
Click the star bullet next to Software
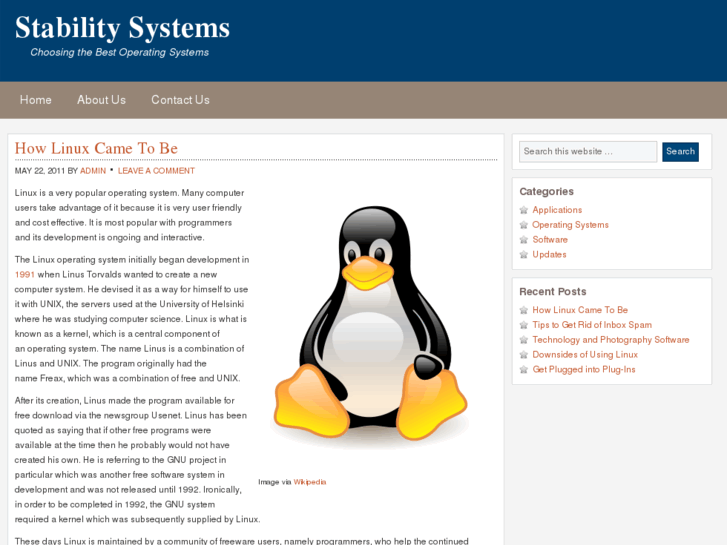point(523,240)
